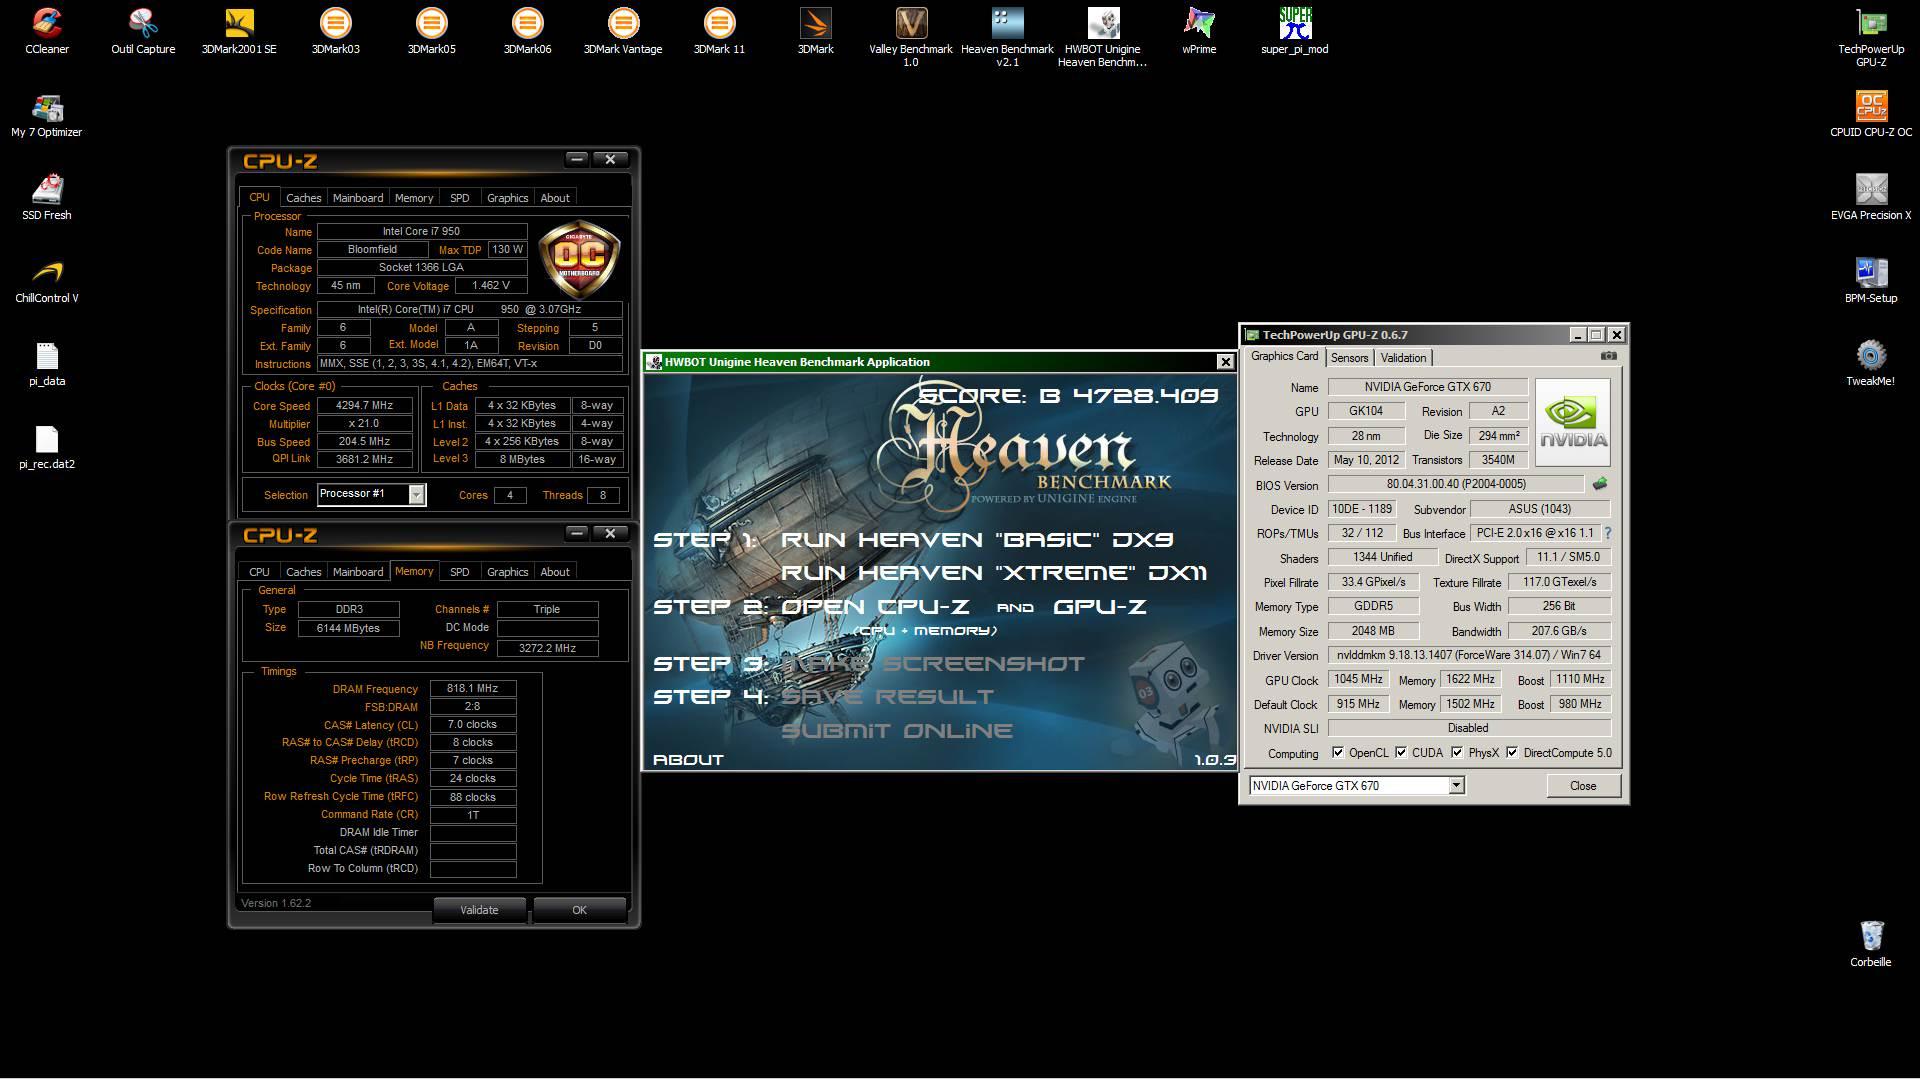Open TechPowerUp GPU-Z desktop shortcut
Viewport: 1920px width, 1080px height.
pyautogui.click(x=1871, y=37)
